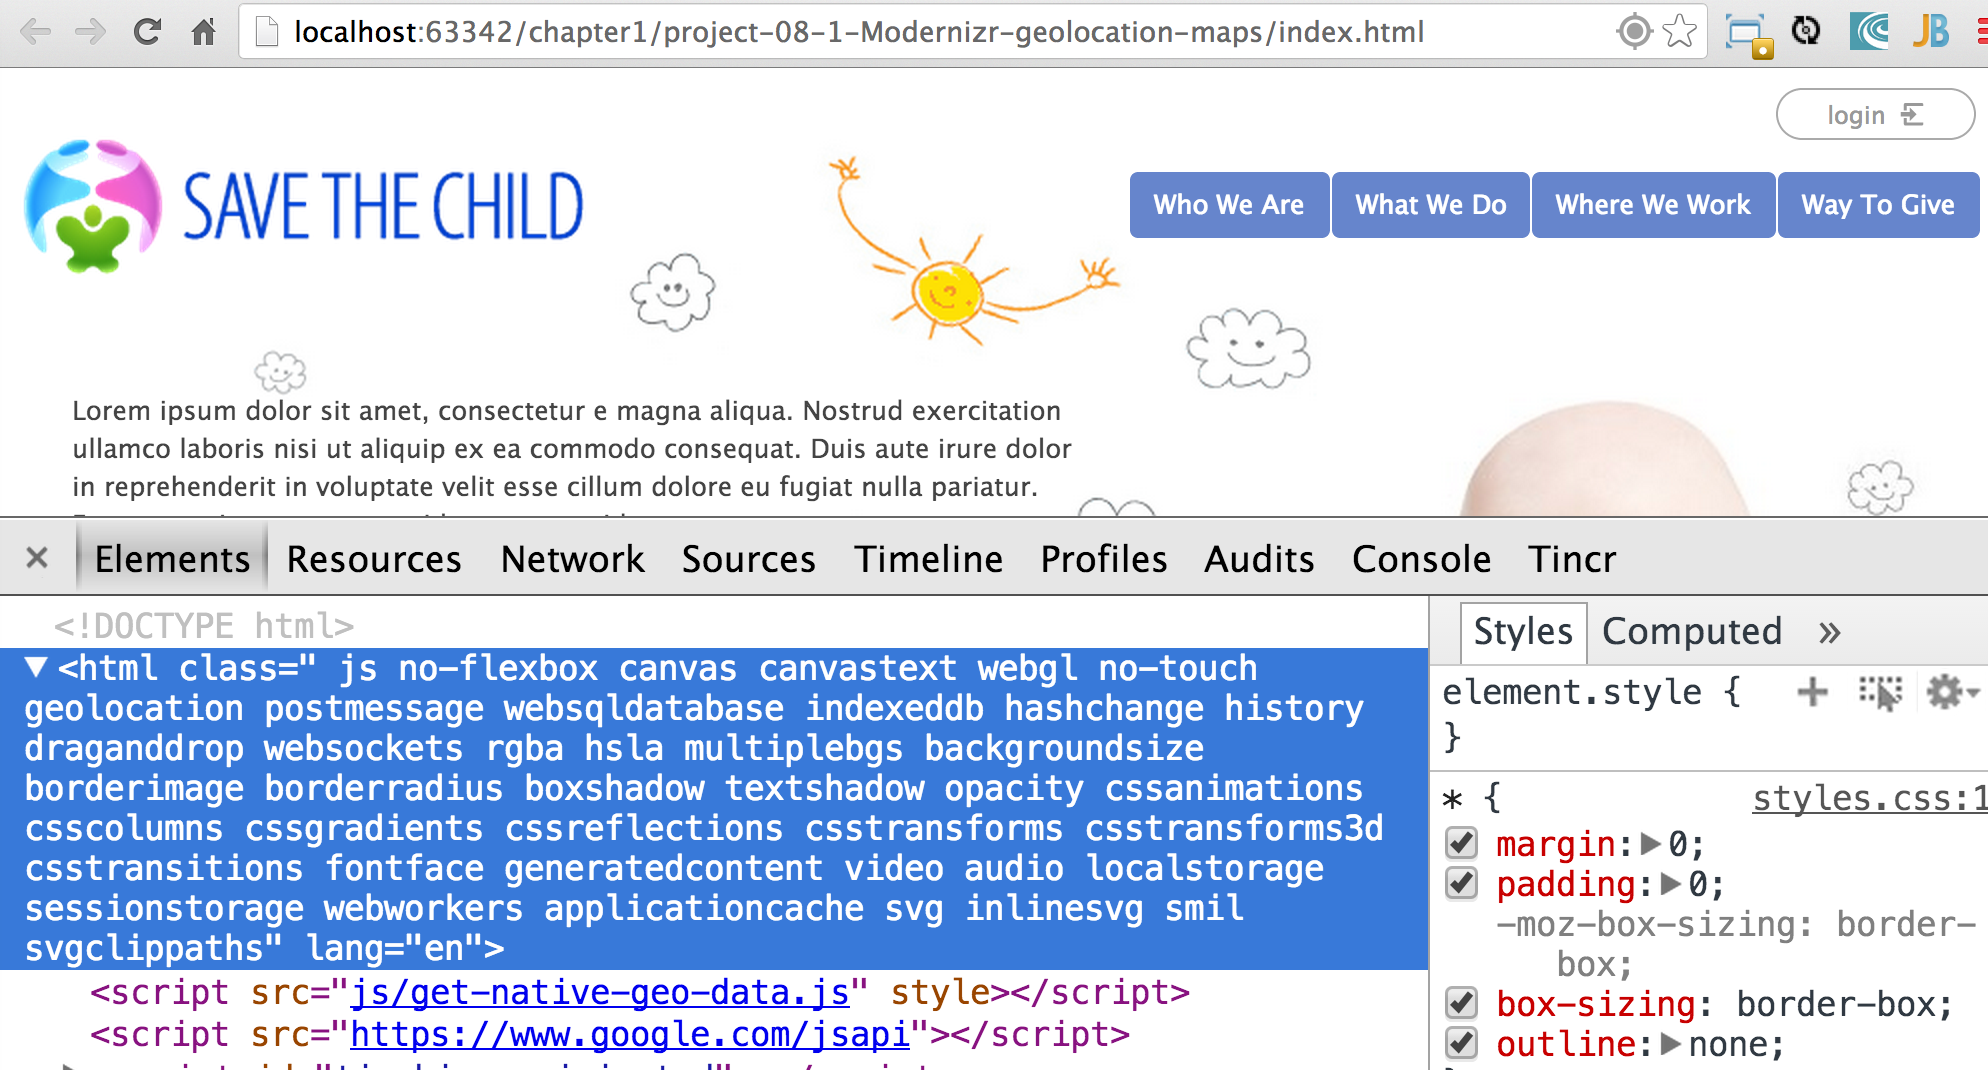The width and height of the screenshot is (1988, 1070).
Task: Uncheck the margin property checkbox
Action: click(x=1462, y=844)
